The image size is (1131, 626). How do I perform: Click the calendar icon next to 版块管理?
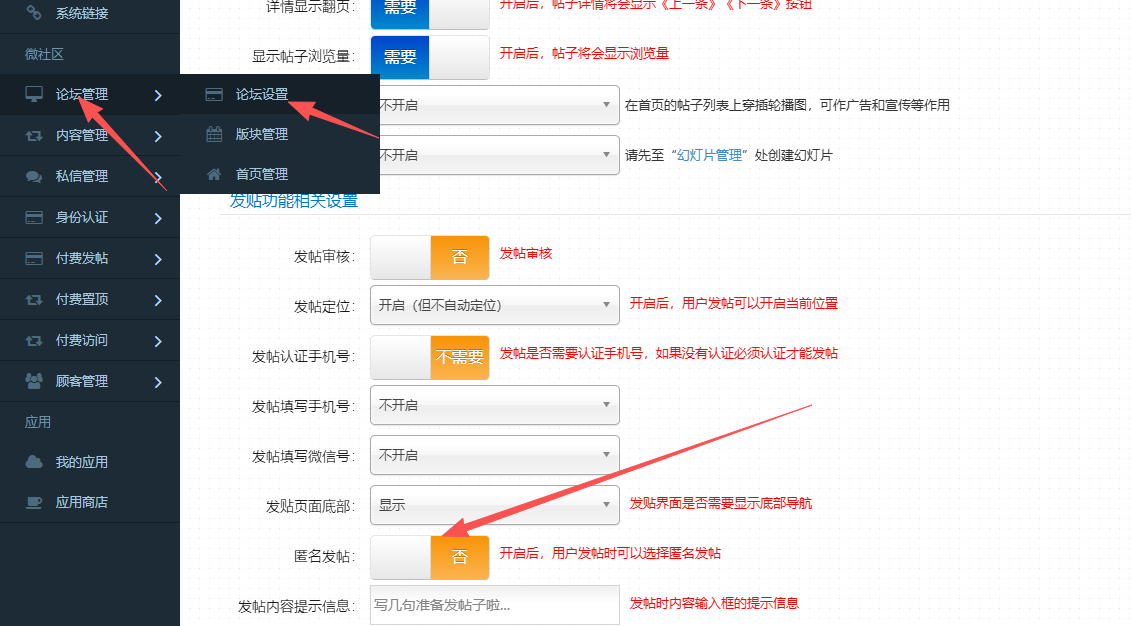click(x=214, y=134)
